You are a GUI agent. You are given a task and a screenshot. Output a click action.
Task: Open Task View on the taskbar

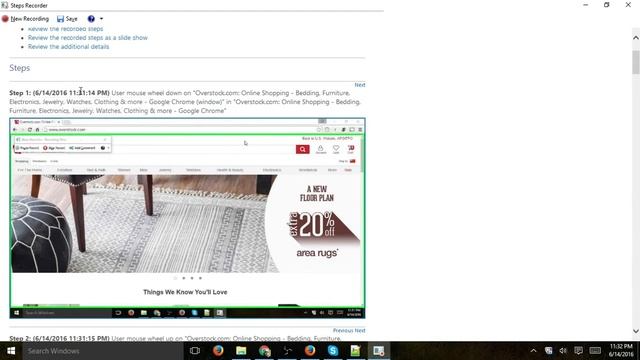[195, 351]
